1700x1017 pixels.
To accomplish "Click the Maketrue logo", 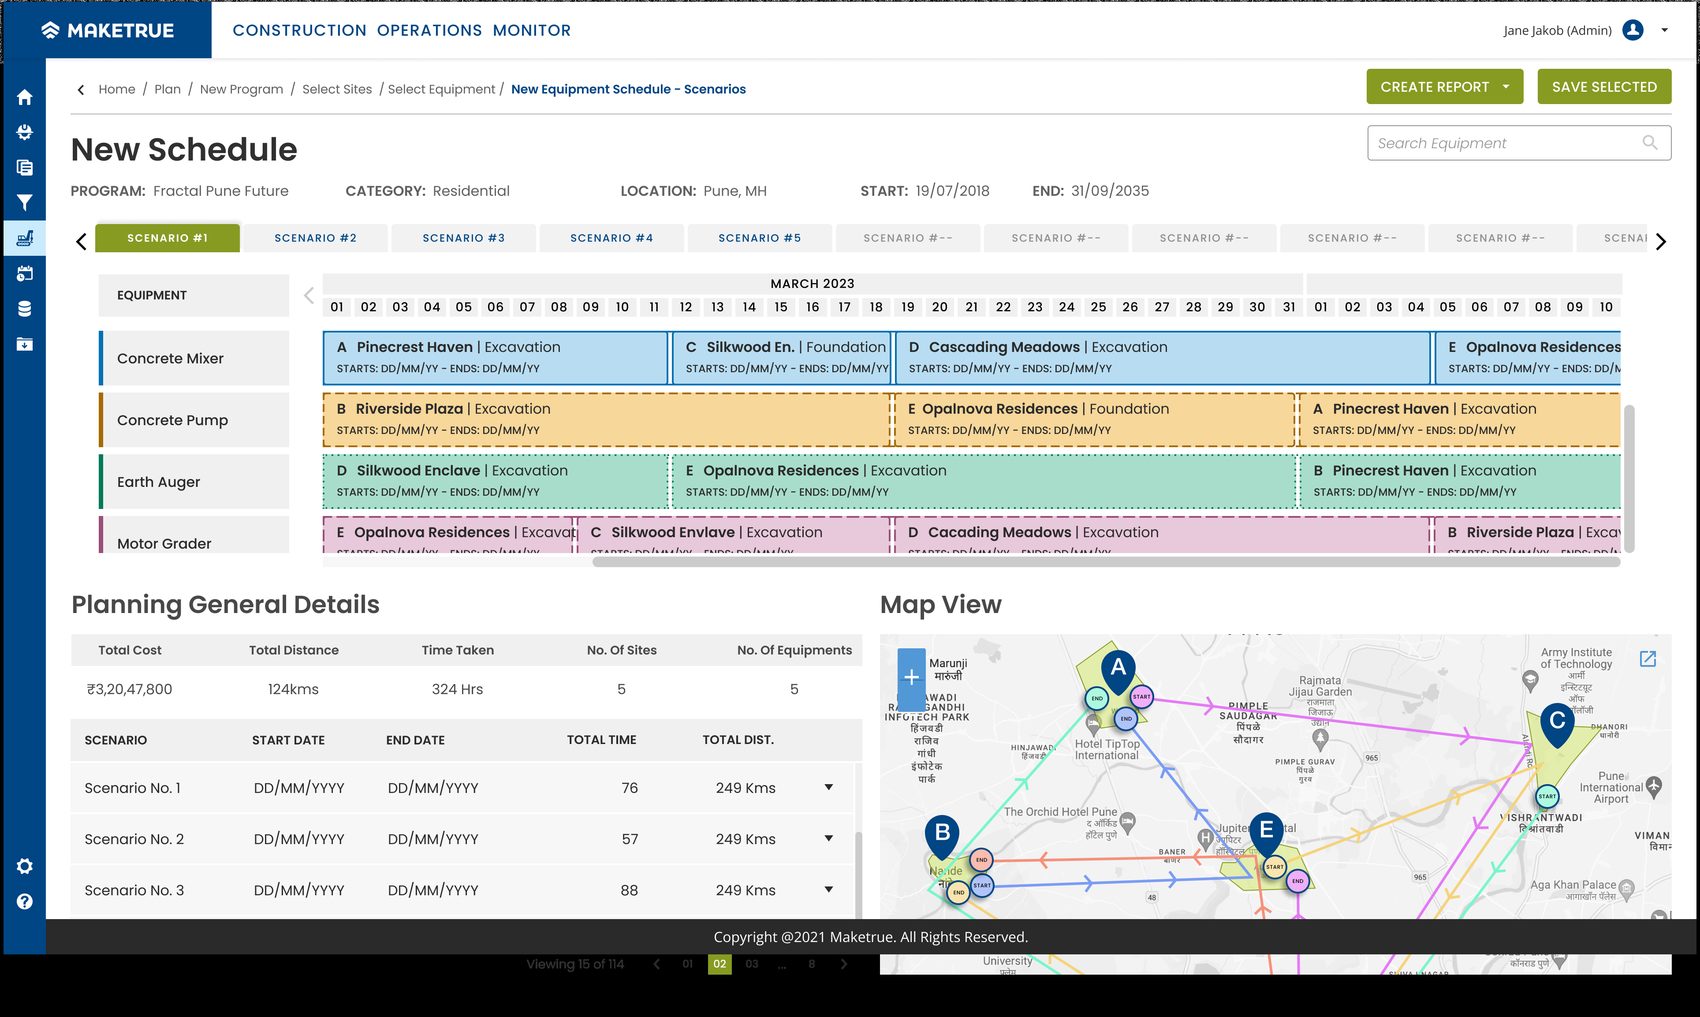I will (108, 30).
